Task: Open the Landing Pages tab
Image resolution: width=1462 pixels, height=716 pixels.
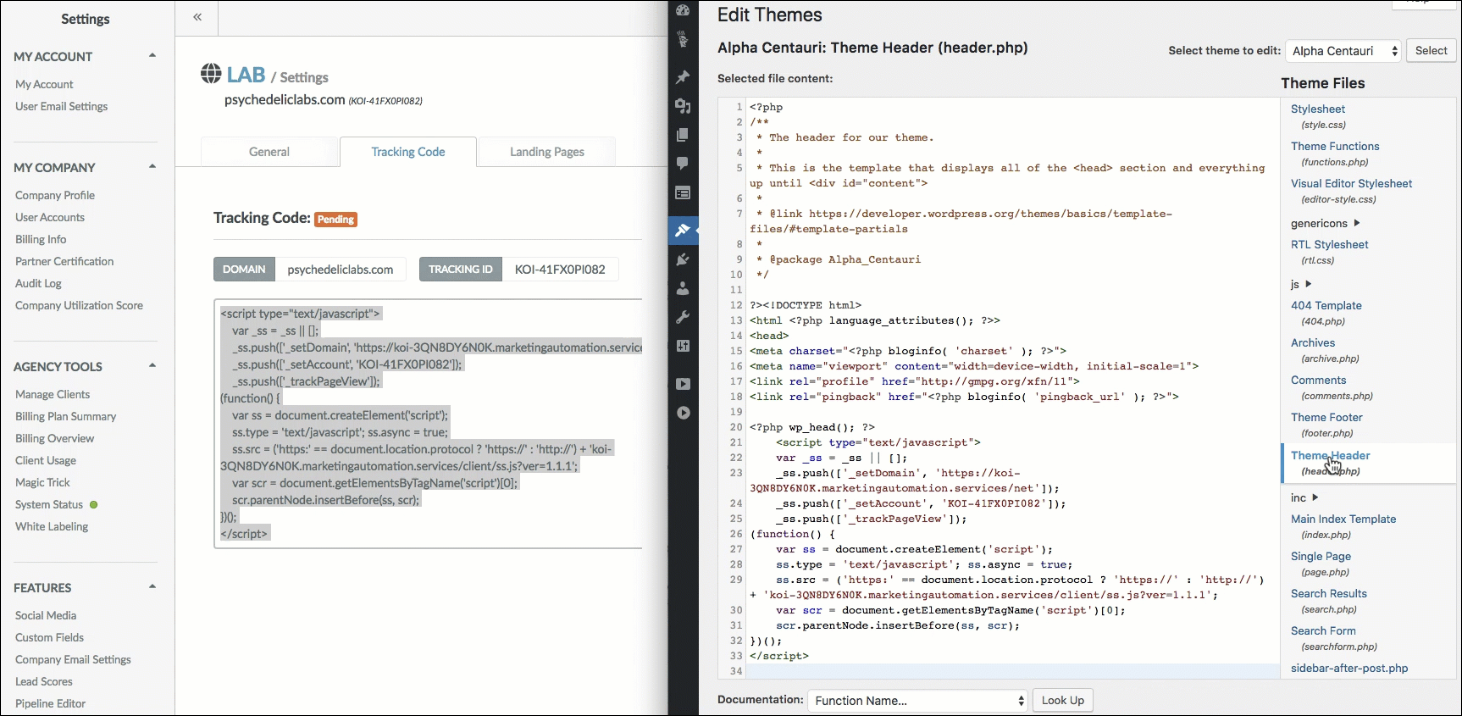Action: point(547,152)
